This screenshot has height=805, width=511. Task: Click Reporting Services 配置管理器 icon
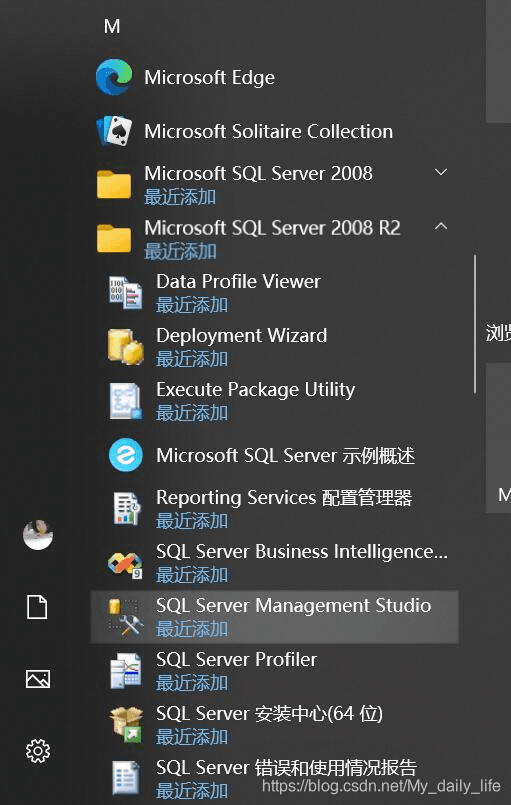(x=126, y=509)
